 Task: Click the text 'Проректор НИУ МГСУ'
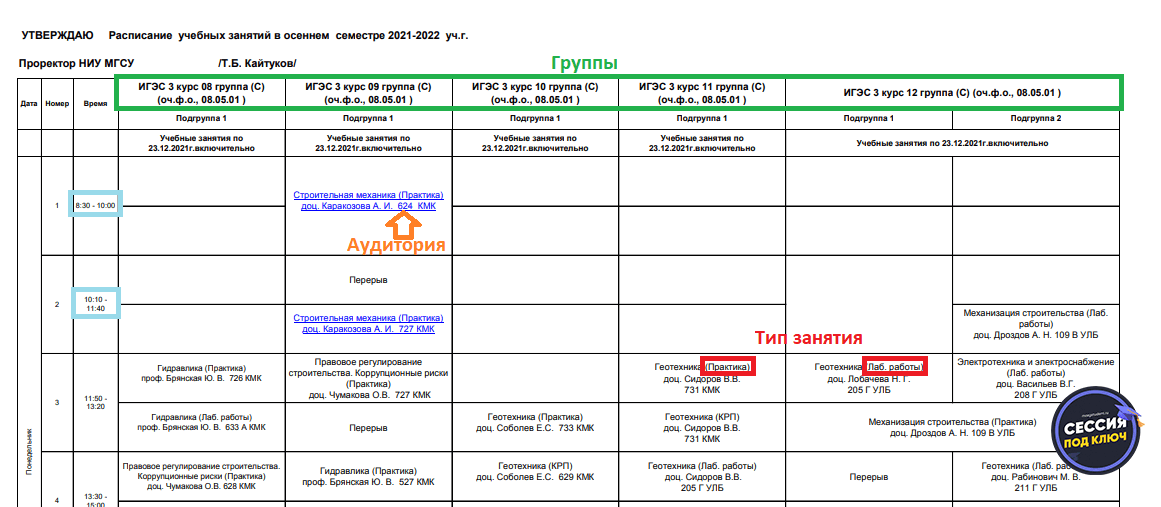click(x=77, y=64)
